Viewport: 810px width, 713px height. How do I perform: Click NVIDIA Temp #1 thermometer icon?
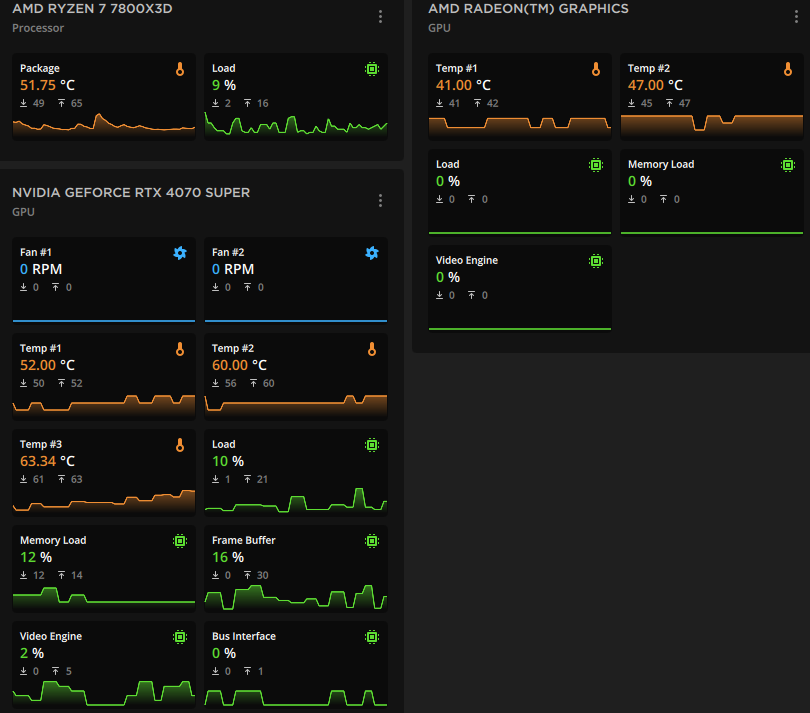pos(180,349)
